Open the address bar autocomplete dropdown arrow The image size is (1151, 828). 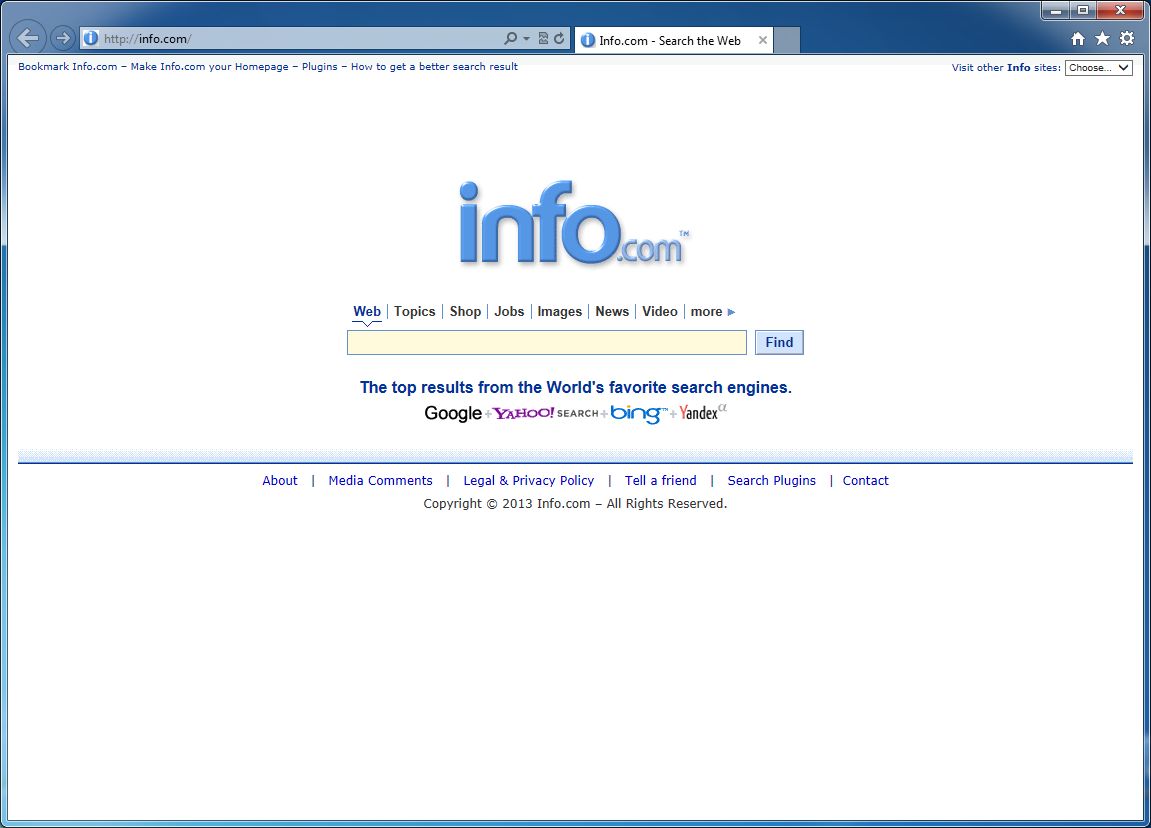pyautogui.click(x=526, y=39)
